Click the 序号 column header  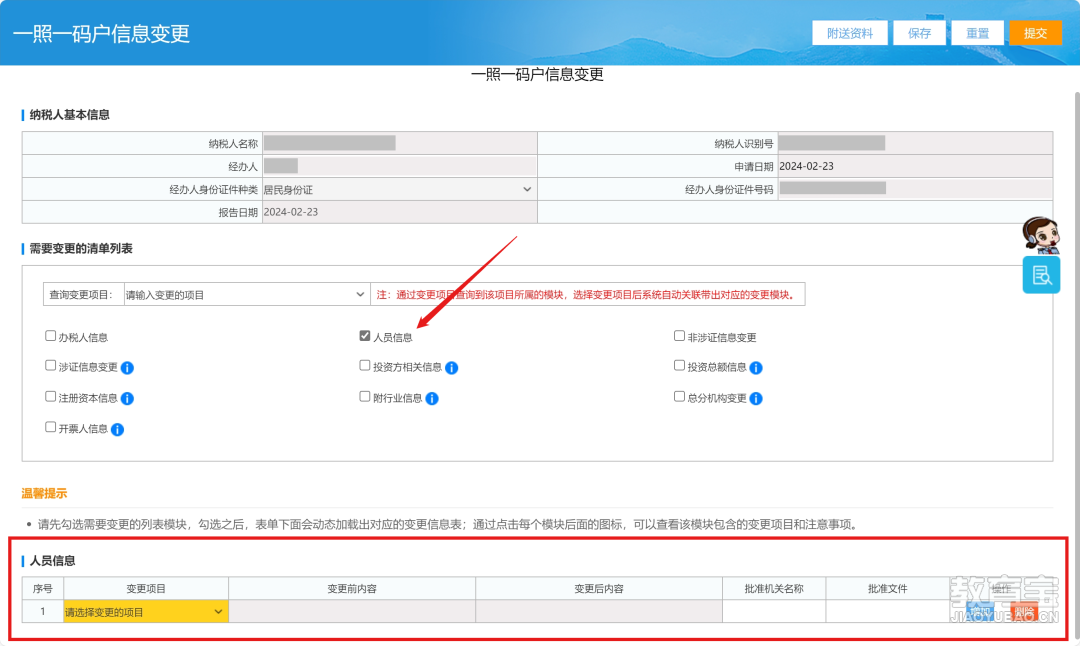(43, 589)
